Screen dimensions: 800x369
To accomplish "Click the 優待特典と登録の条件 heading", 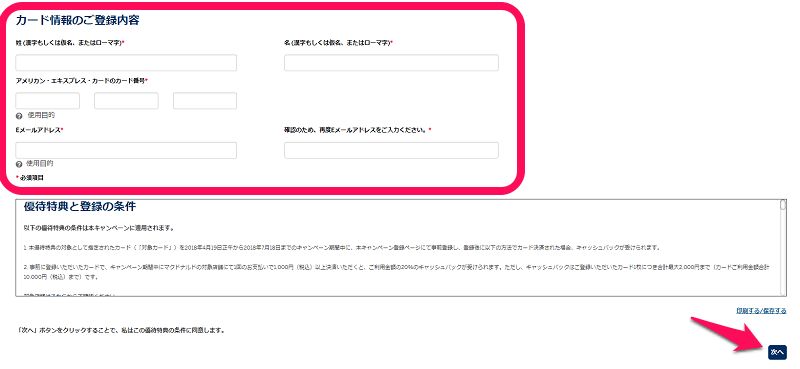I will coord(80,207).
